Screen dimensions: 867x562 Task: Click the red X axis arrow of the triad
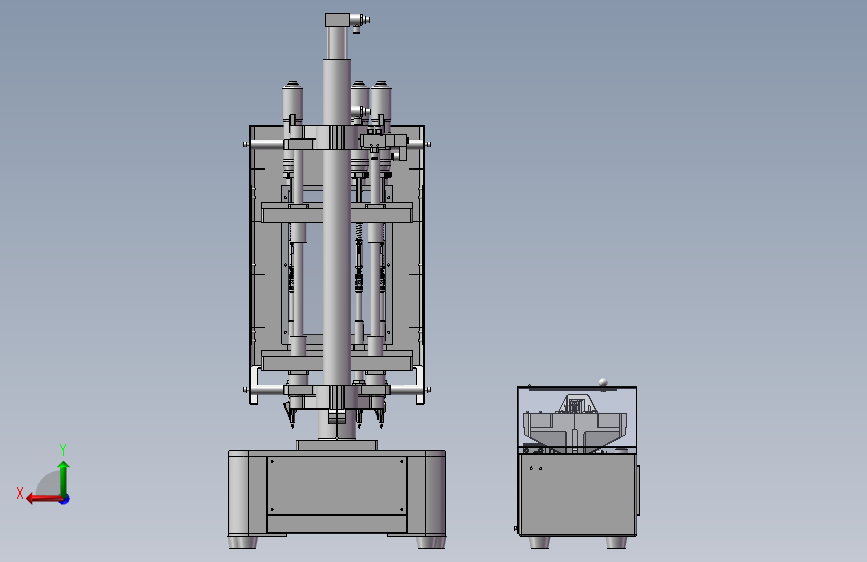click(x=43, y=499)
